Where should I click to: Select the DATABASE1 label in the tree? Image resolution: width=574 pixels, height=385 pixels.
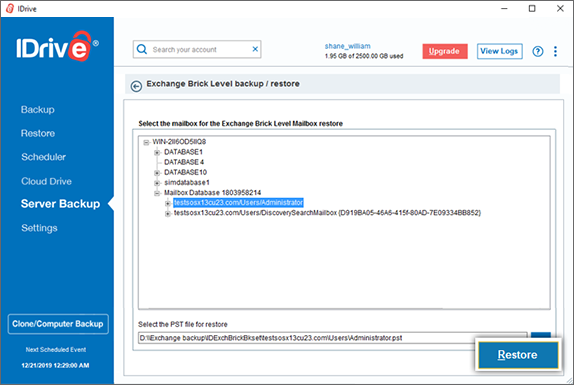click(183, 152)
